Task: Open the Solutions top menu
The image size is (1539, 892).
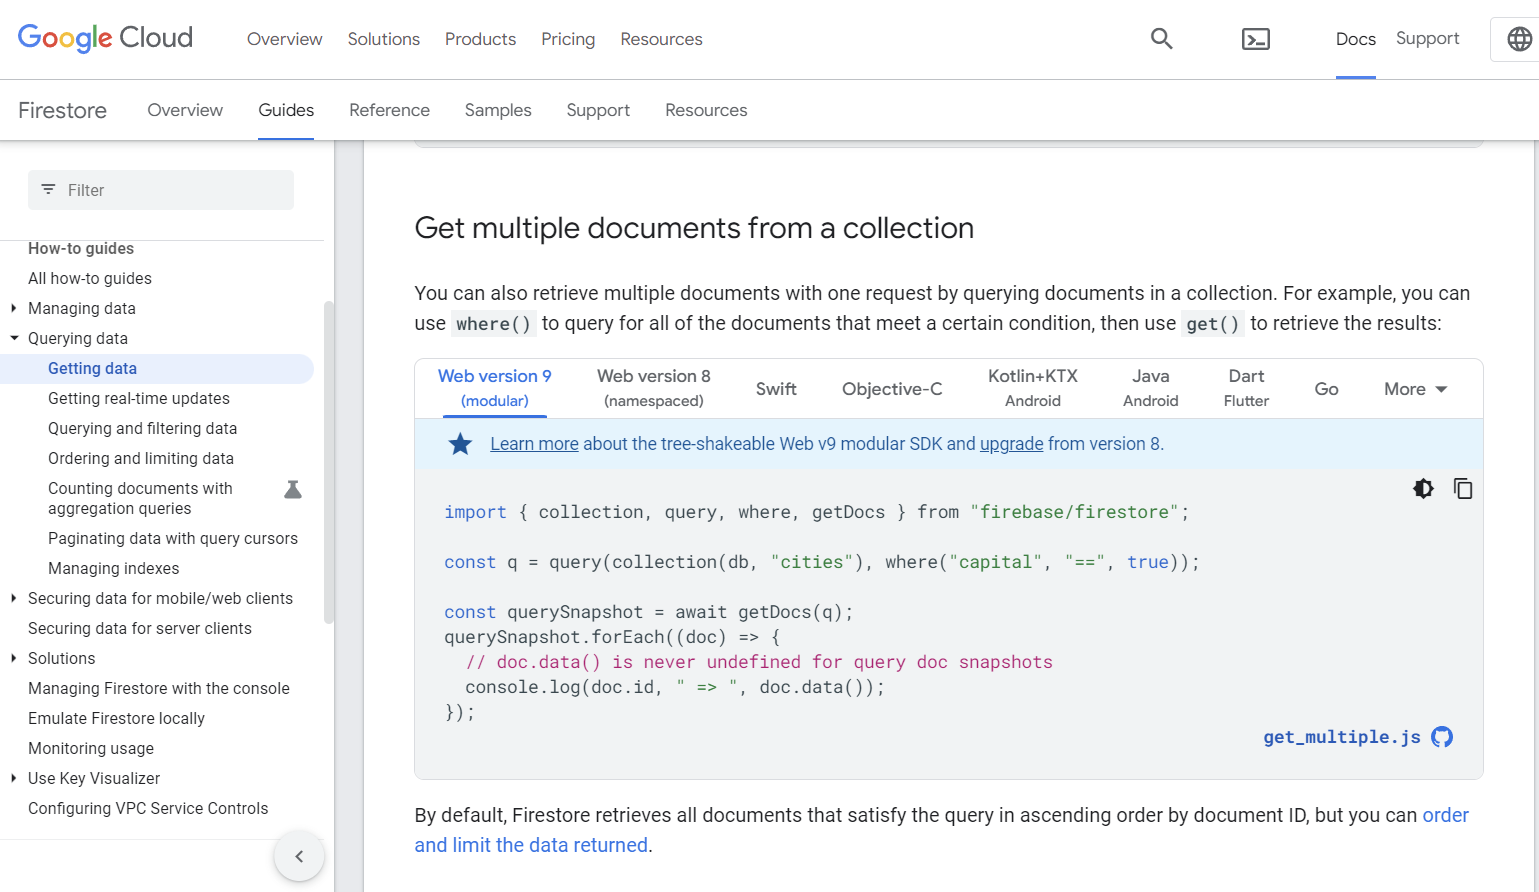Action: click(x=384, y=39)
